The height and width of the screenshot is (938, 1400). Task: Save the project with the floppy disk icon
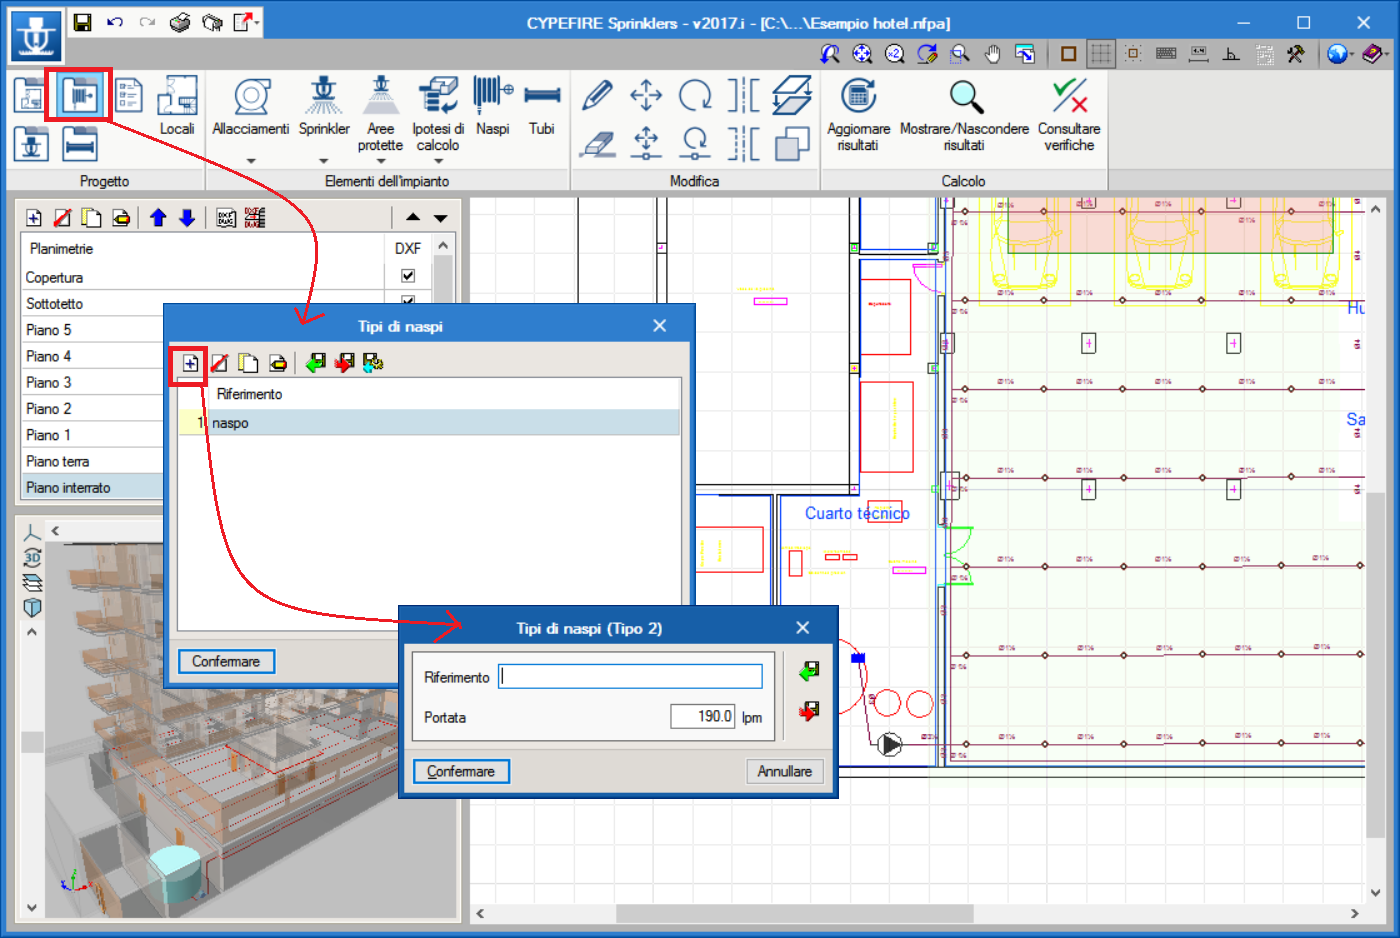click(x=83, y=22)
